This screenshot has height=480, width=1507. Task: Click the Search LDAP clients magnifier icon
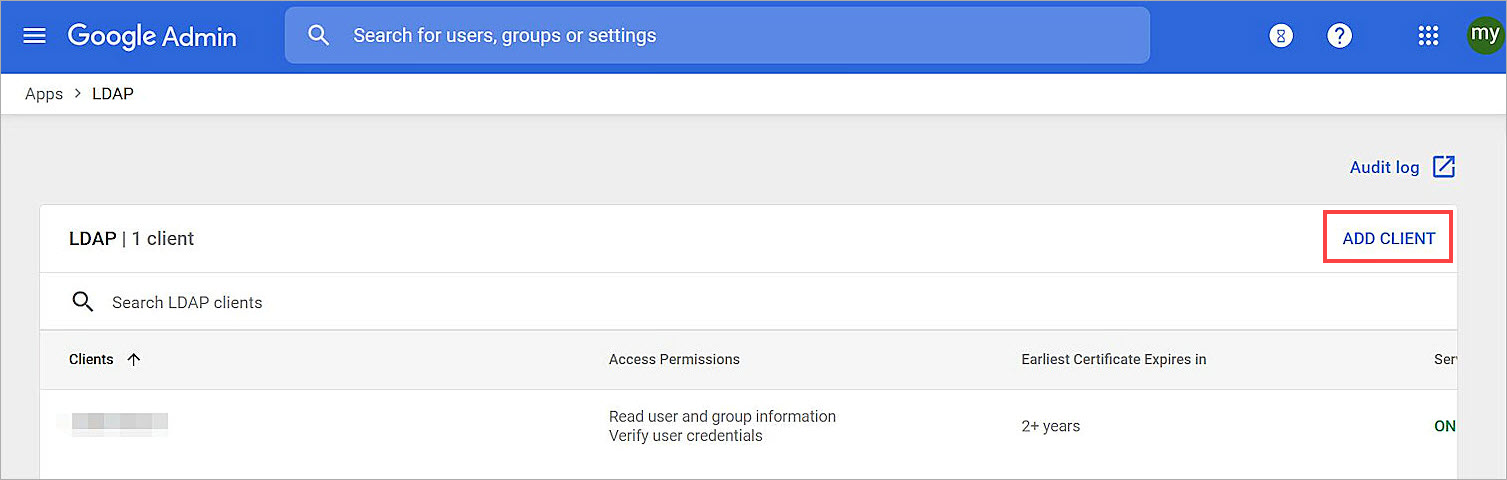click(x=83, y=302)
